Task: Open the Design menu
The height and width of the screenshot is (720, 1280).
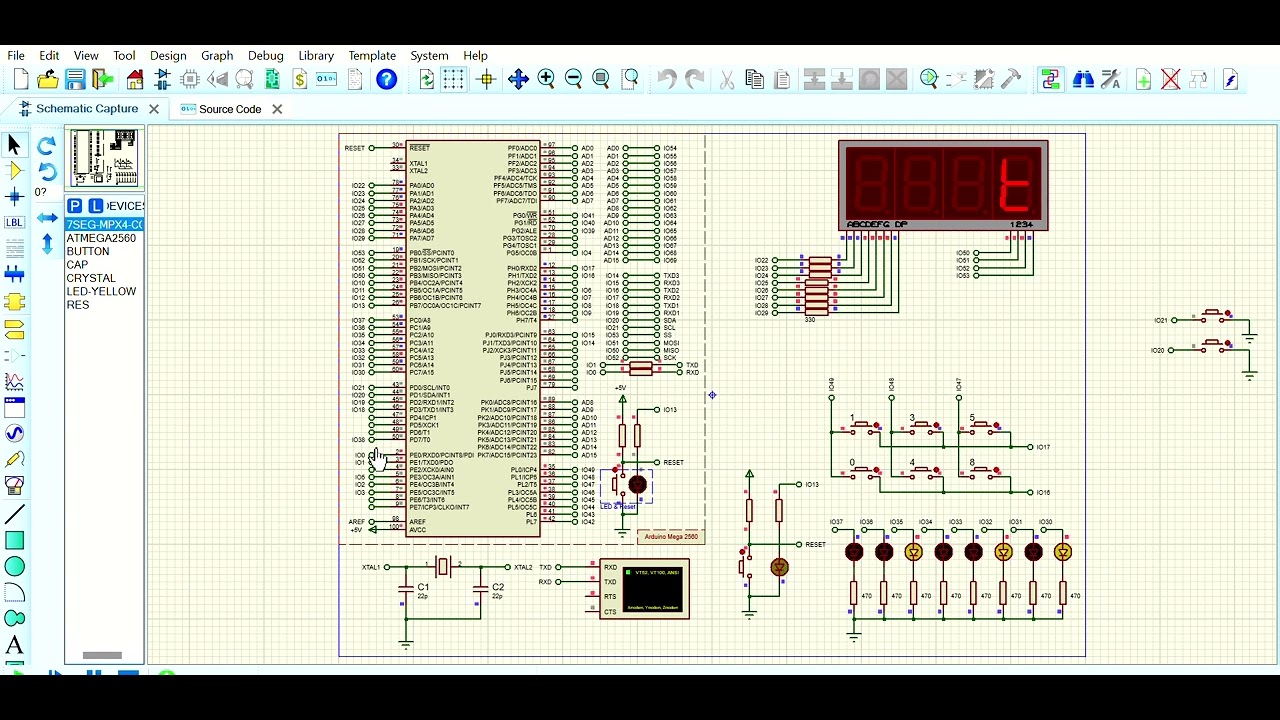Action: tap(168, 56)
